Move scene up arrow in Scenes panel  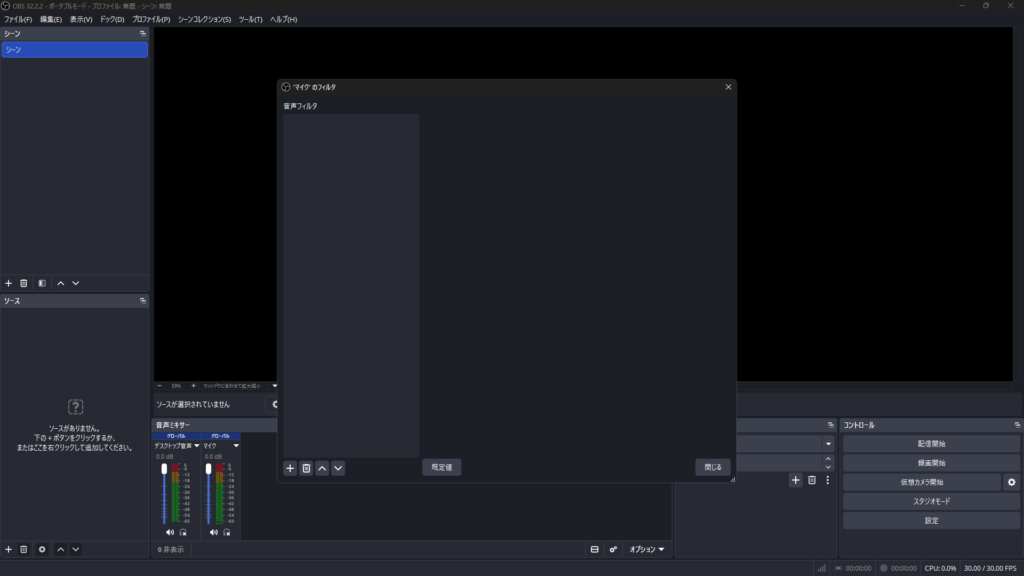pos(61,283)
